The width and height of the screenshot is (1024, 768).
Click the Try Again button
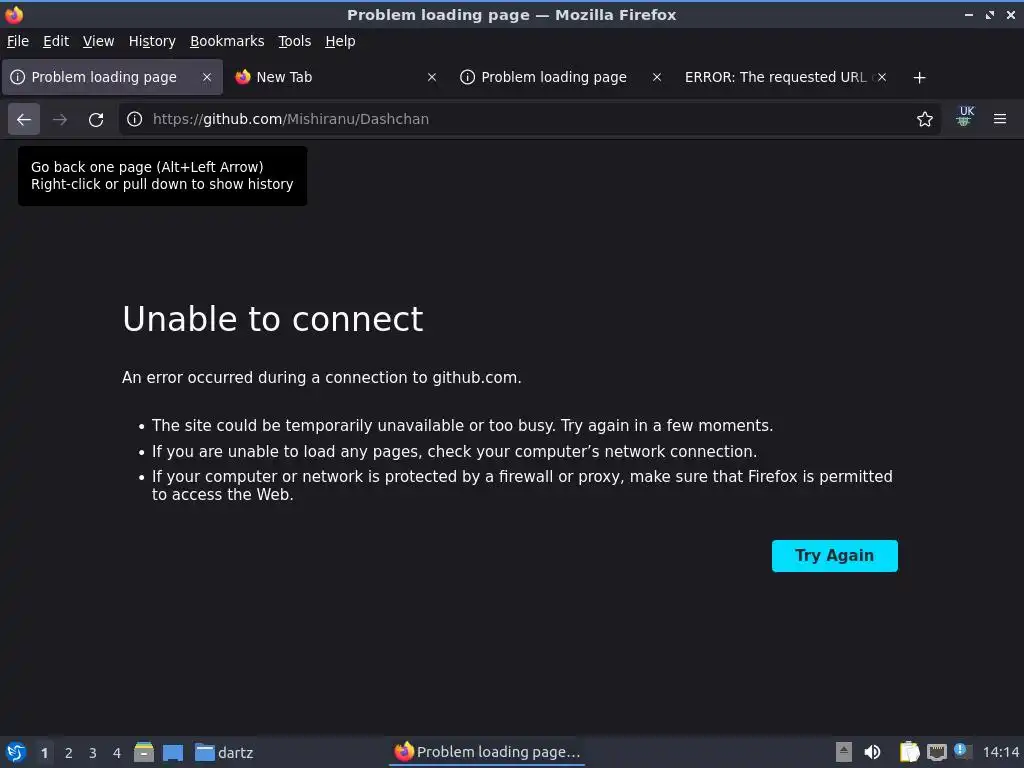pos(835,556)
